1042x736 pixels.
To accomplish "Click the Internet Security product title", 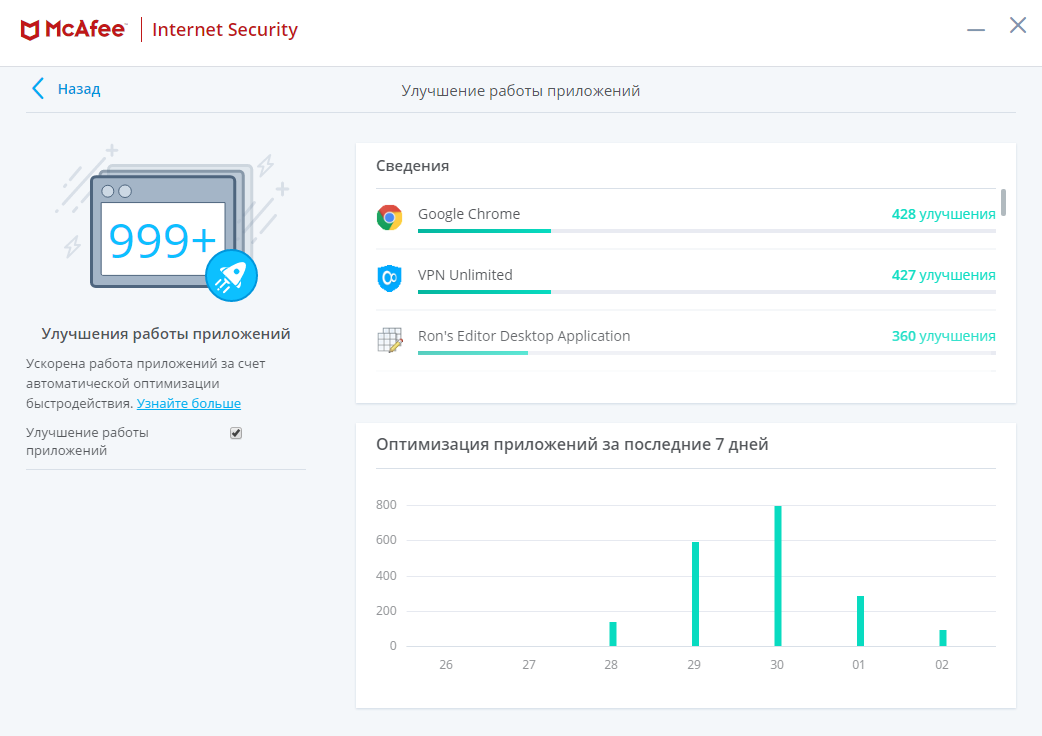I will 225,30.
